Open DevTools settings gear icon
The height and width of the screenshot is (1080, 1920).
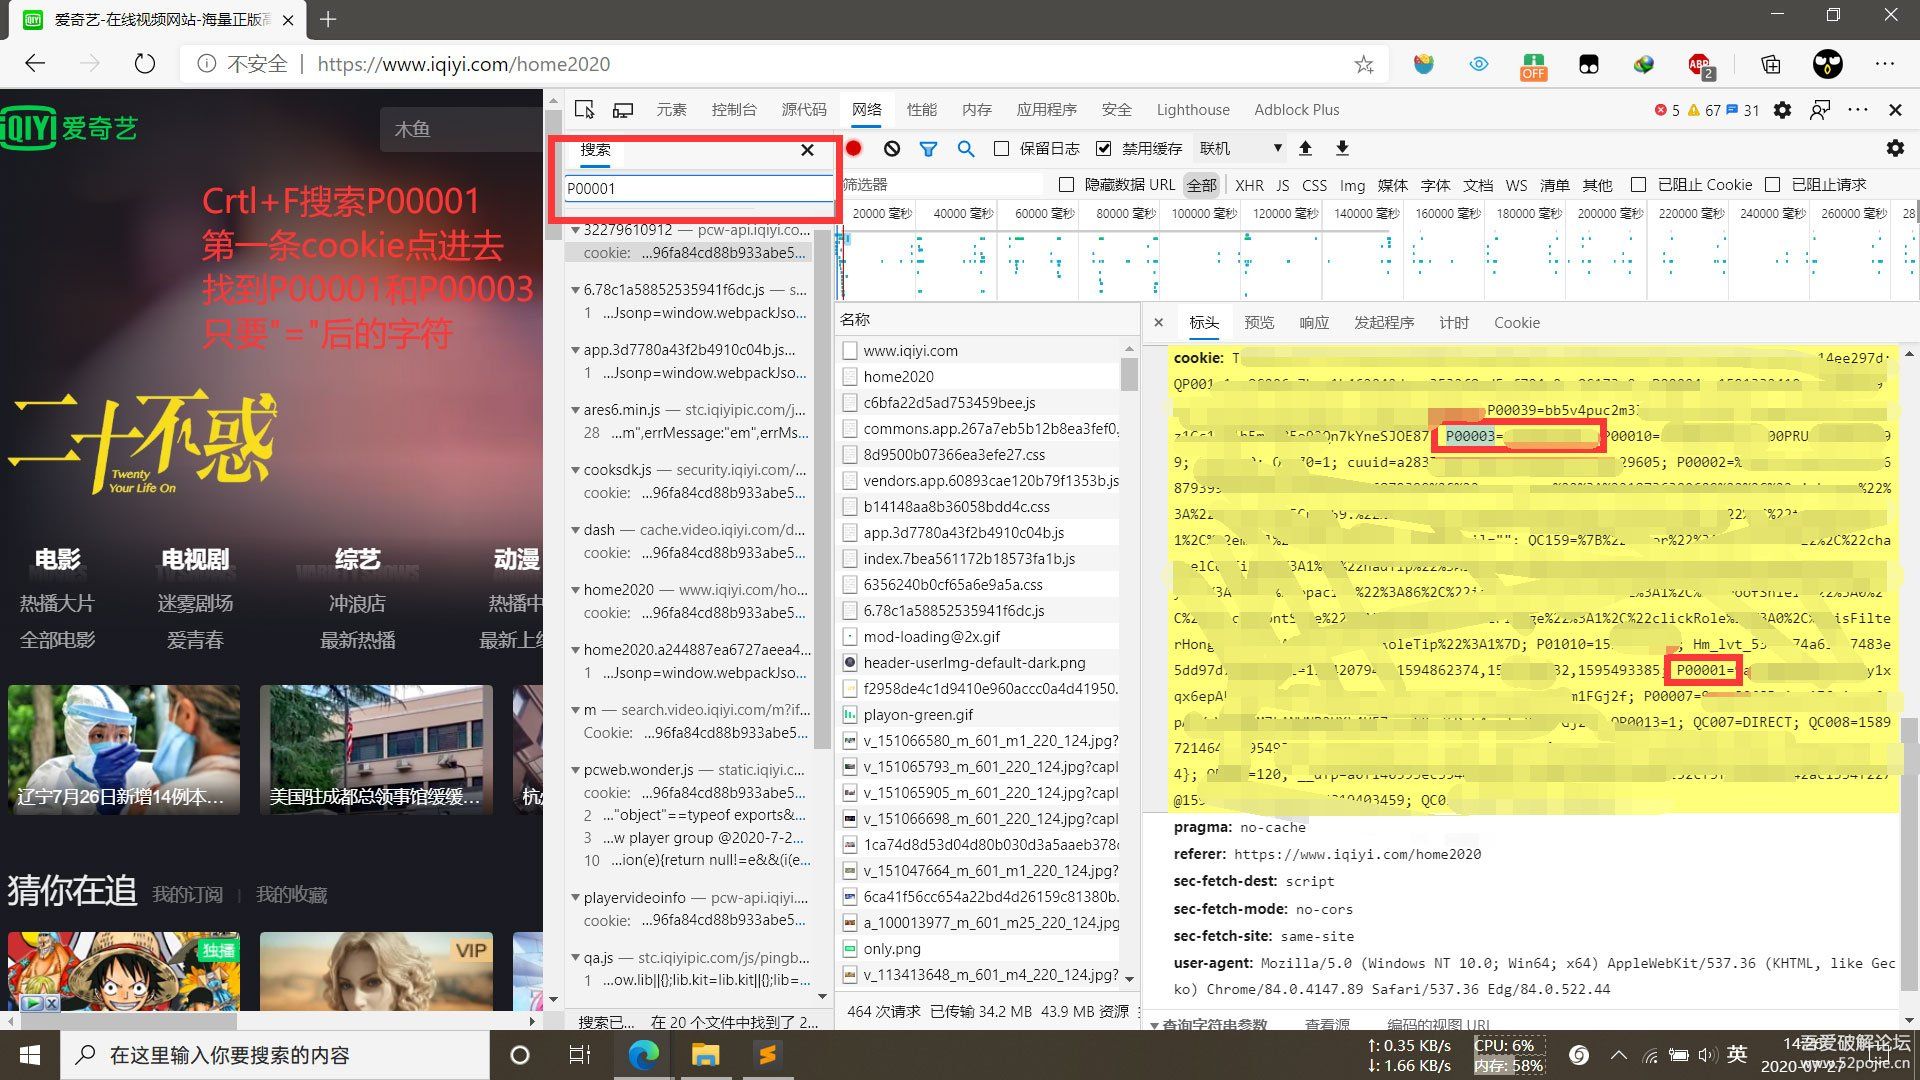point(1782,110)
